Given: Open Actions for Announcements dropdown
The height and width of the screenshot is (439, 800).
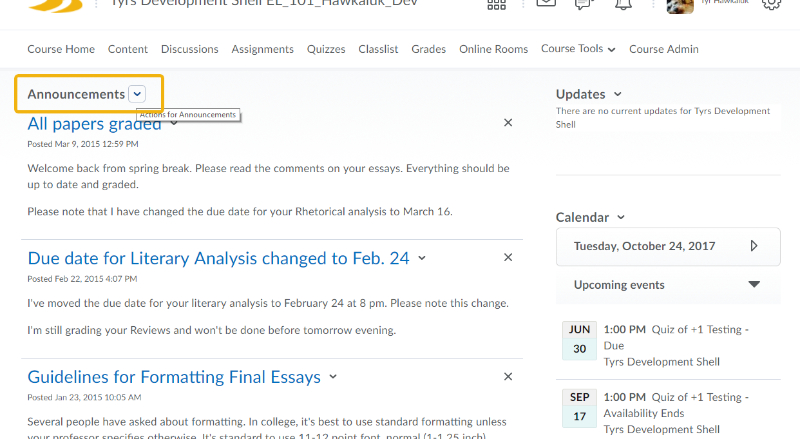Looking at the screenshot, I should pyautogui.click(x=138, y=94).
